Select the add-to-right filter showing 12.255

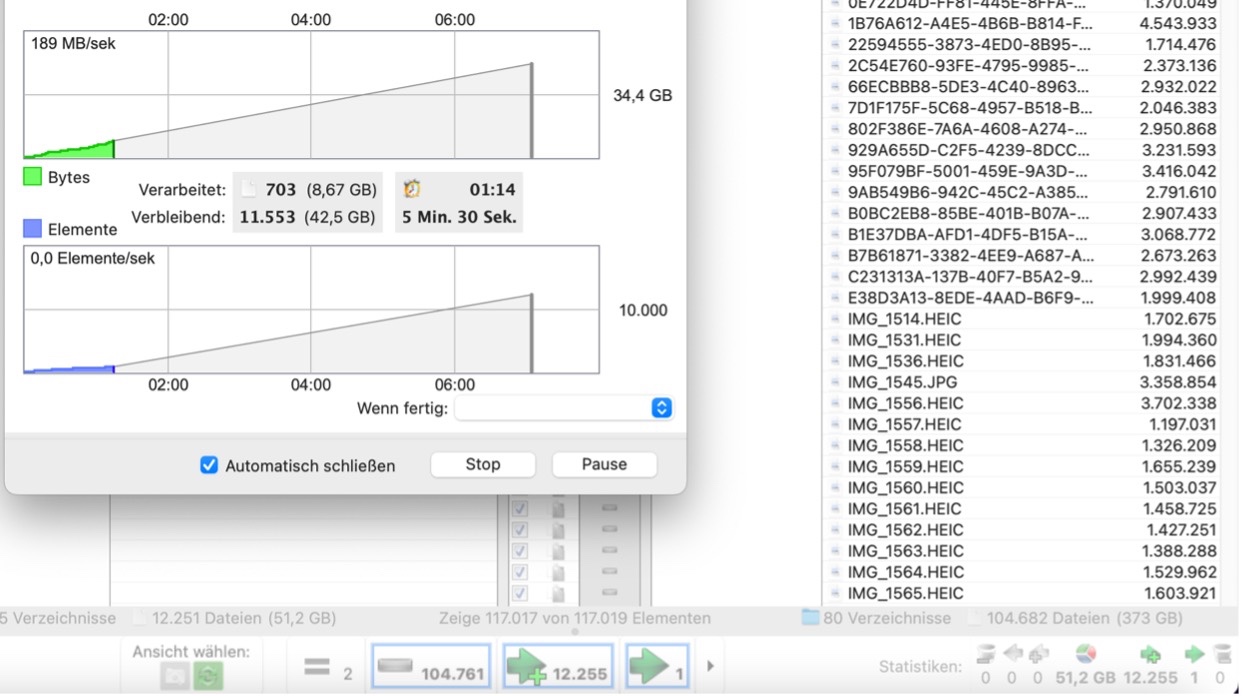[x=558, y=666]
